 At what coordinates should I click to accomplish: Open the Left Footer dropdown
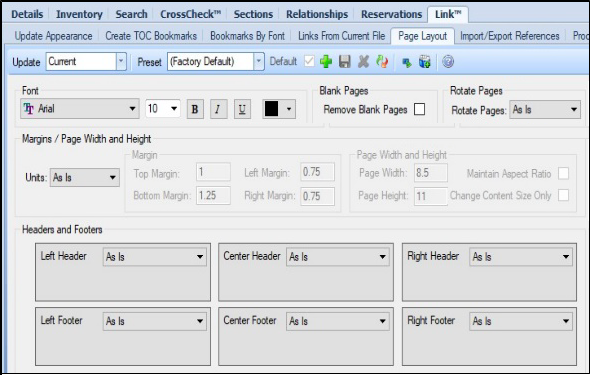tap(155, 321)
